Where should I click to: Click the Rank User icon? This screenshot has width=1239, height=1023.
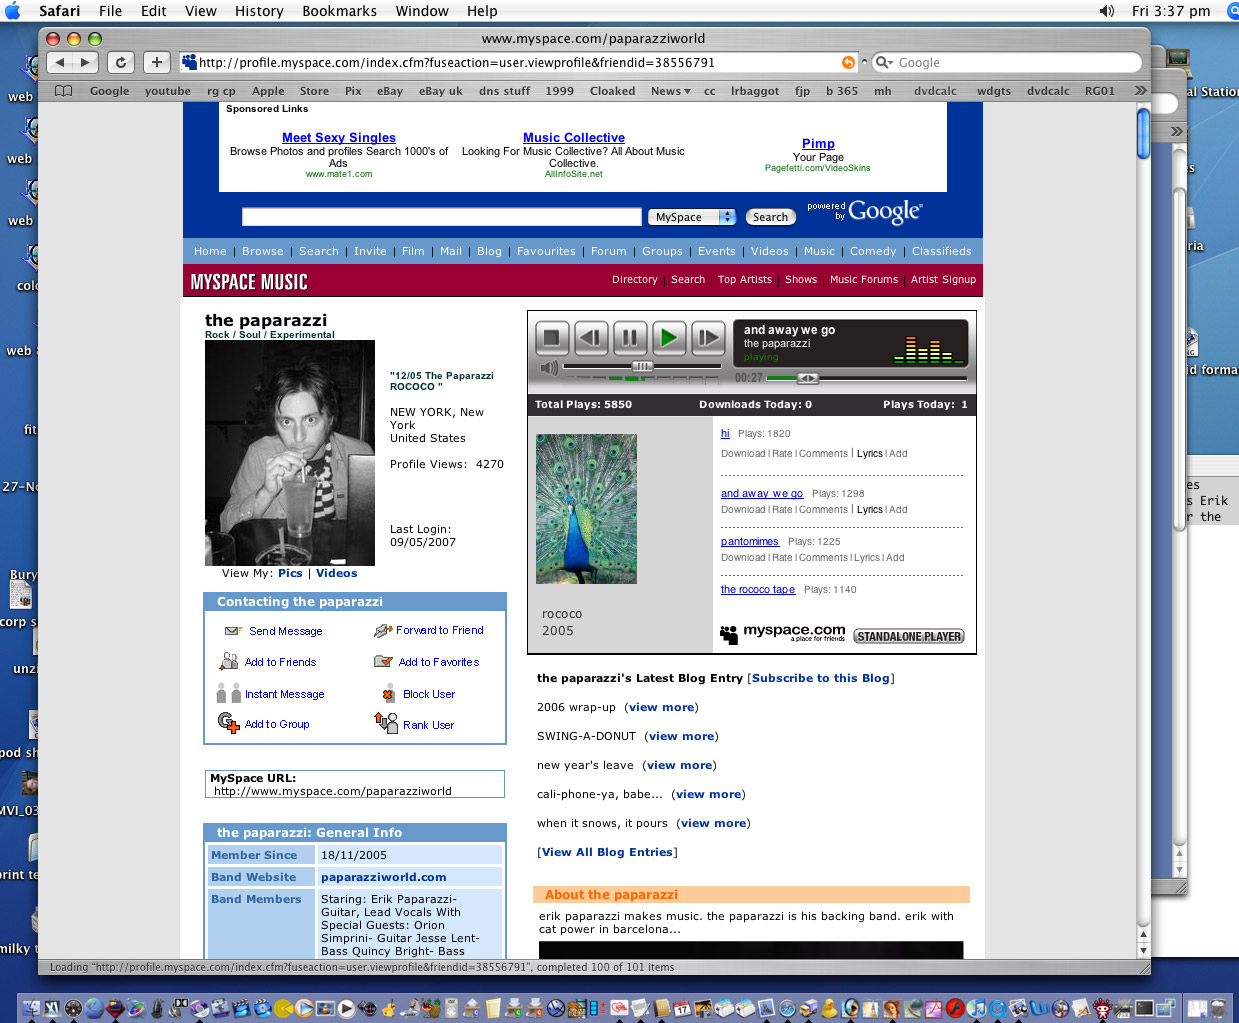coord(386,722)
